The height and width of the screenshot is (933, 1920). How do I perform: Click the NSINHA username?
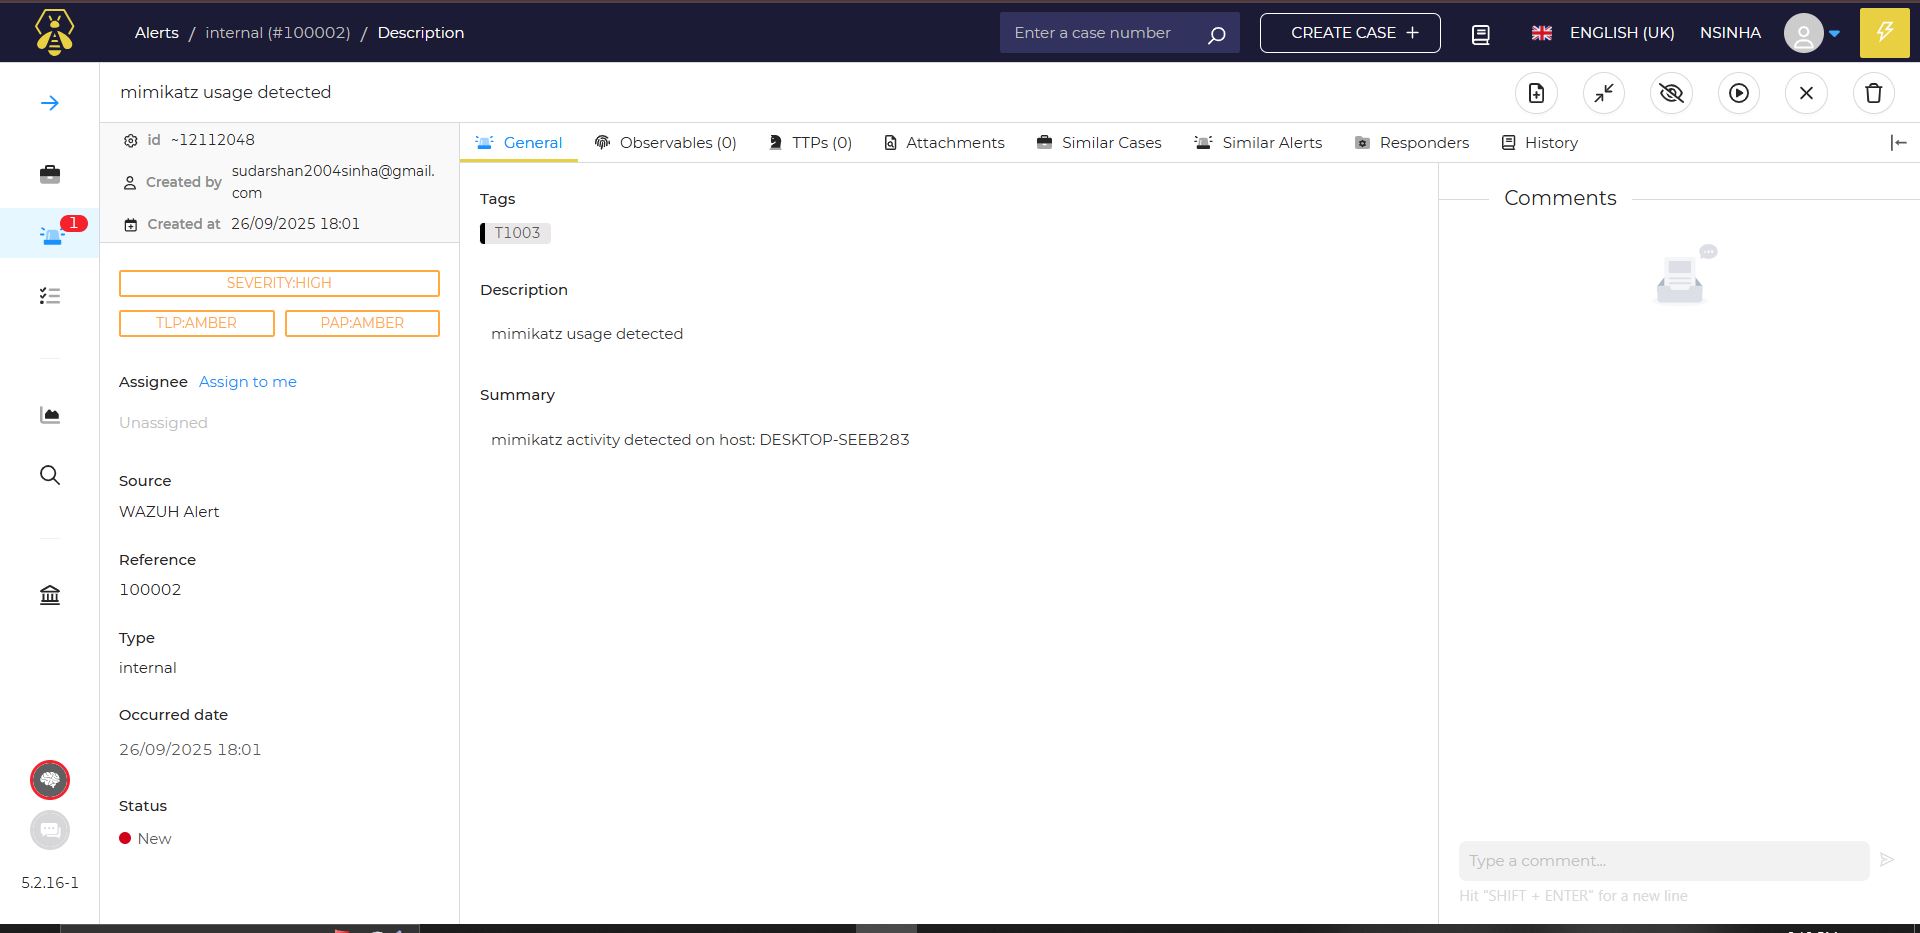1730,33
